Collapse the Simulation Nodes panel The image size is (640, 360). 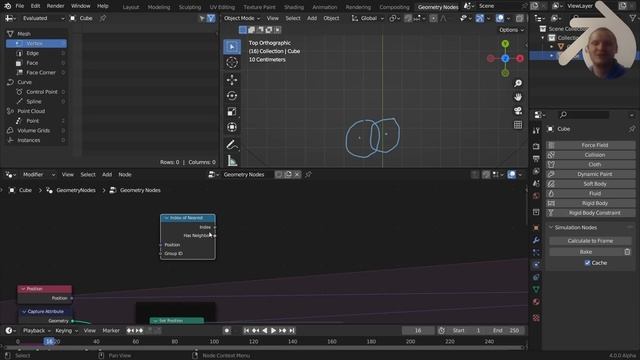[x=551, y=227]
